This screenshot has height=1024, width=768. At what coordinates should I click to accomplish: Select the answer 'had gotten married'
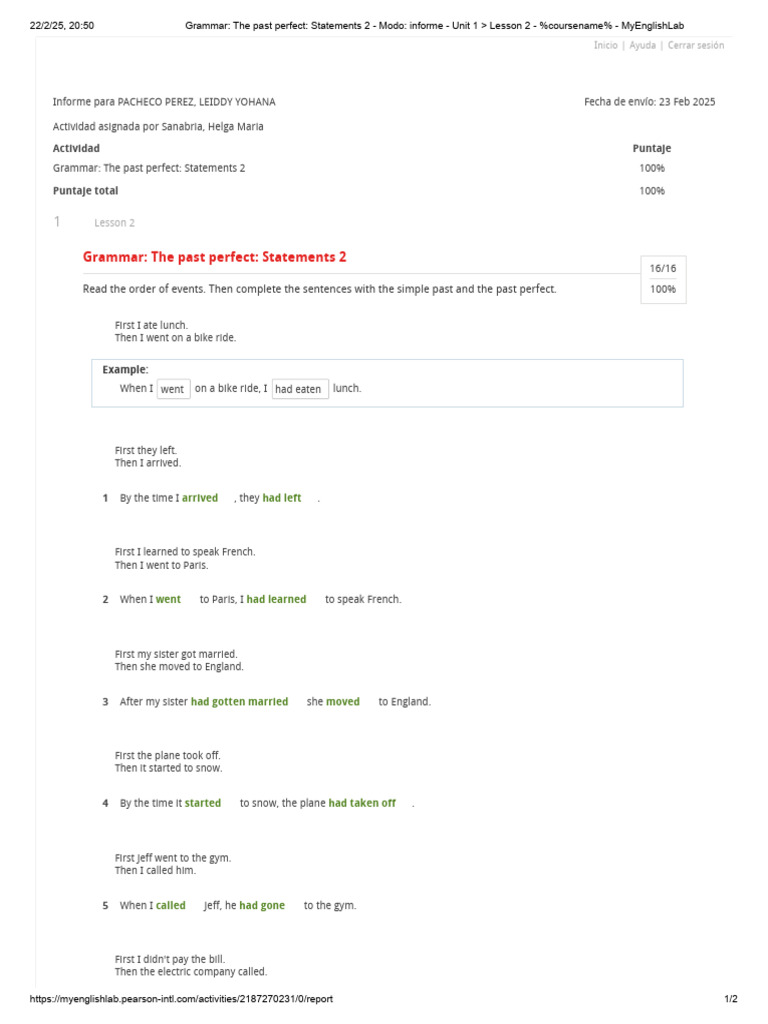pyautogui.click(x=240, y=702)
